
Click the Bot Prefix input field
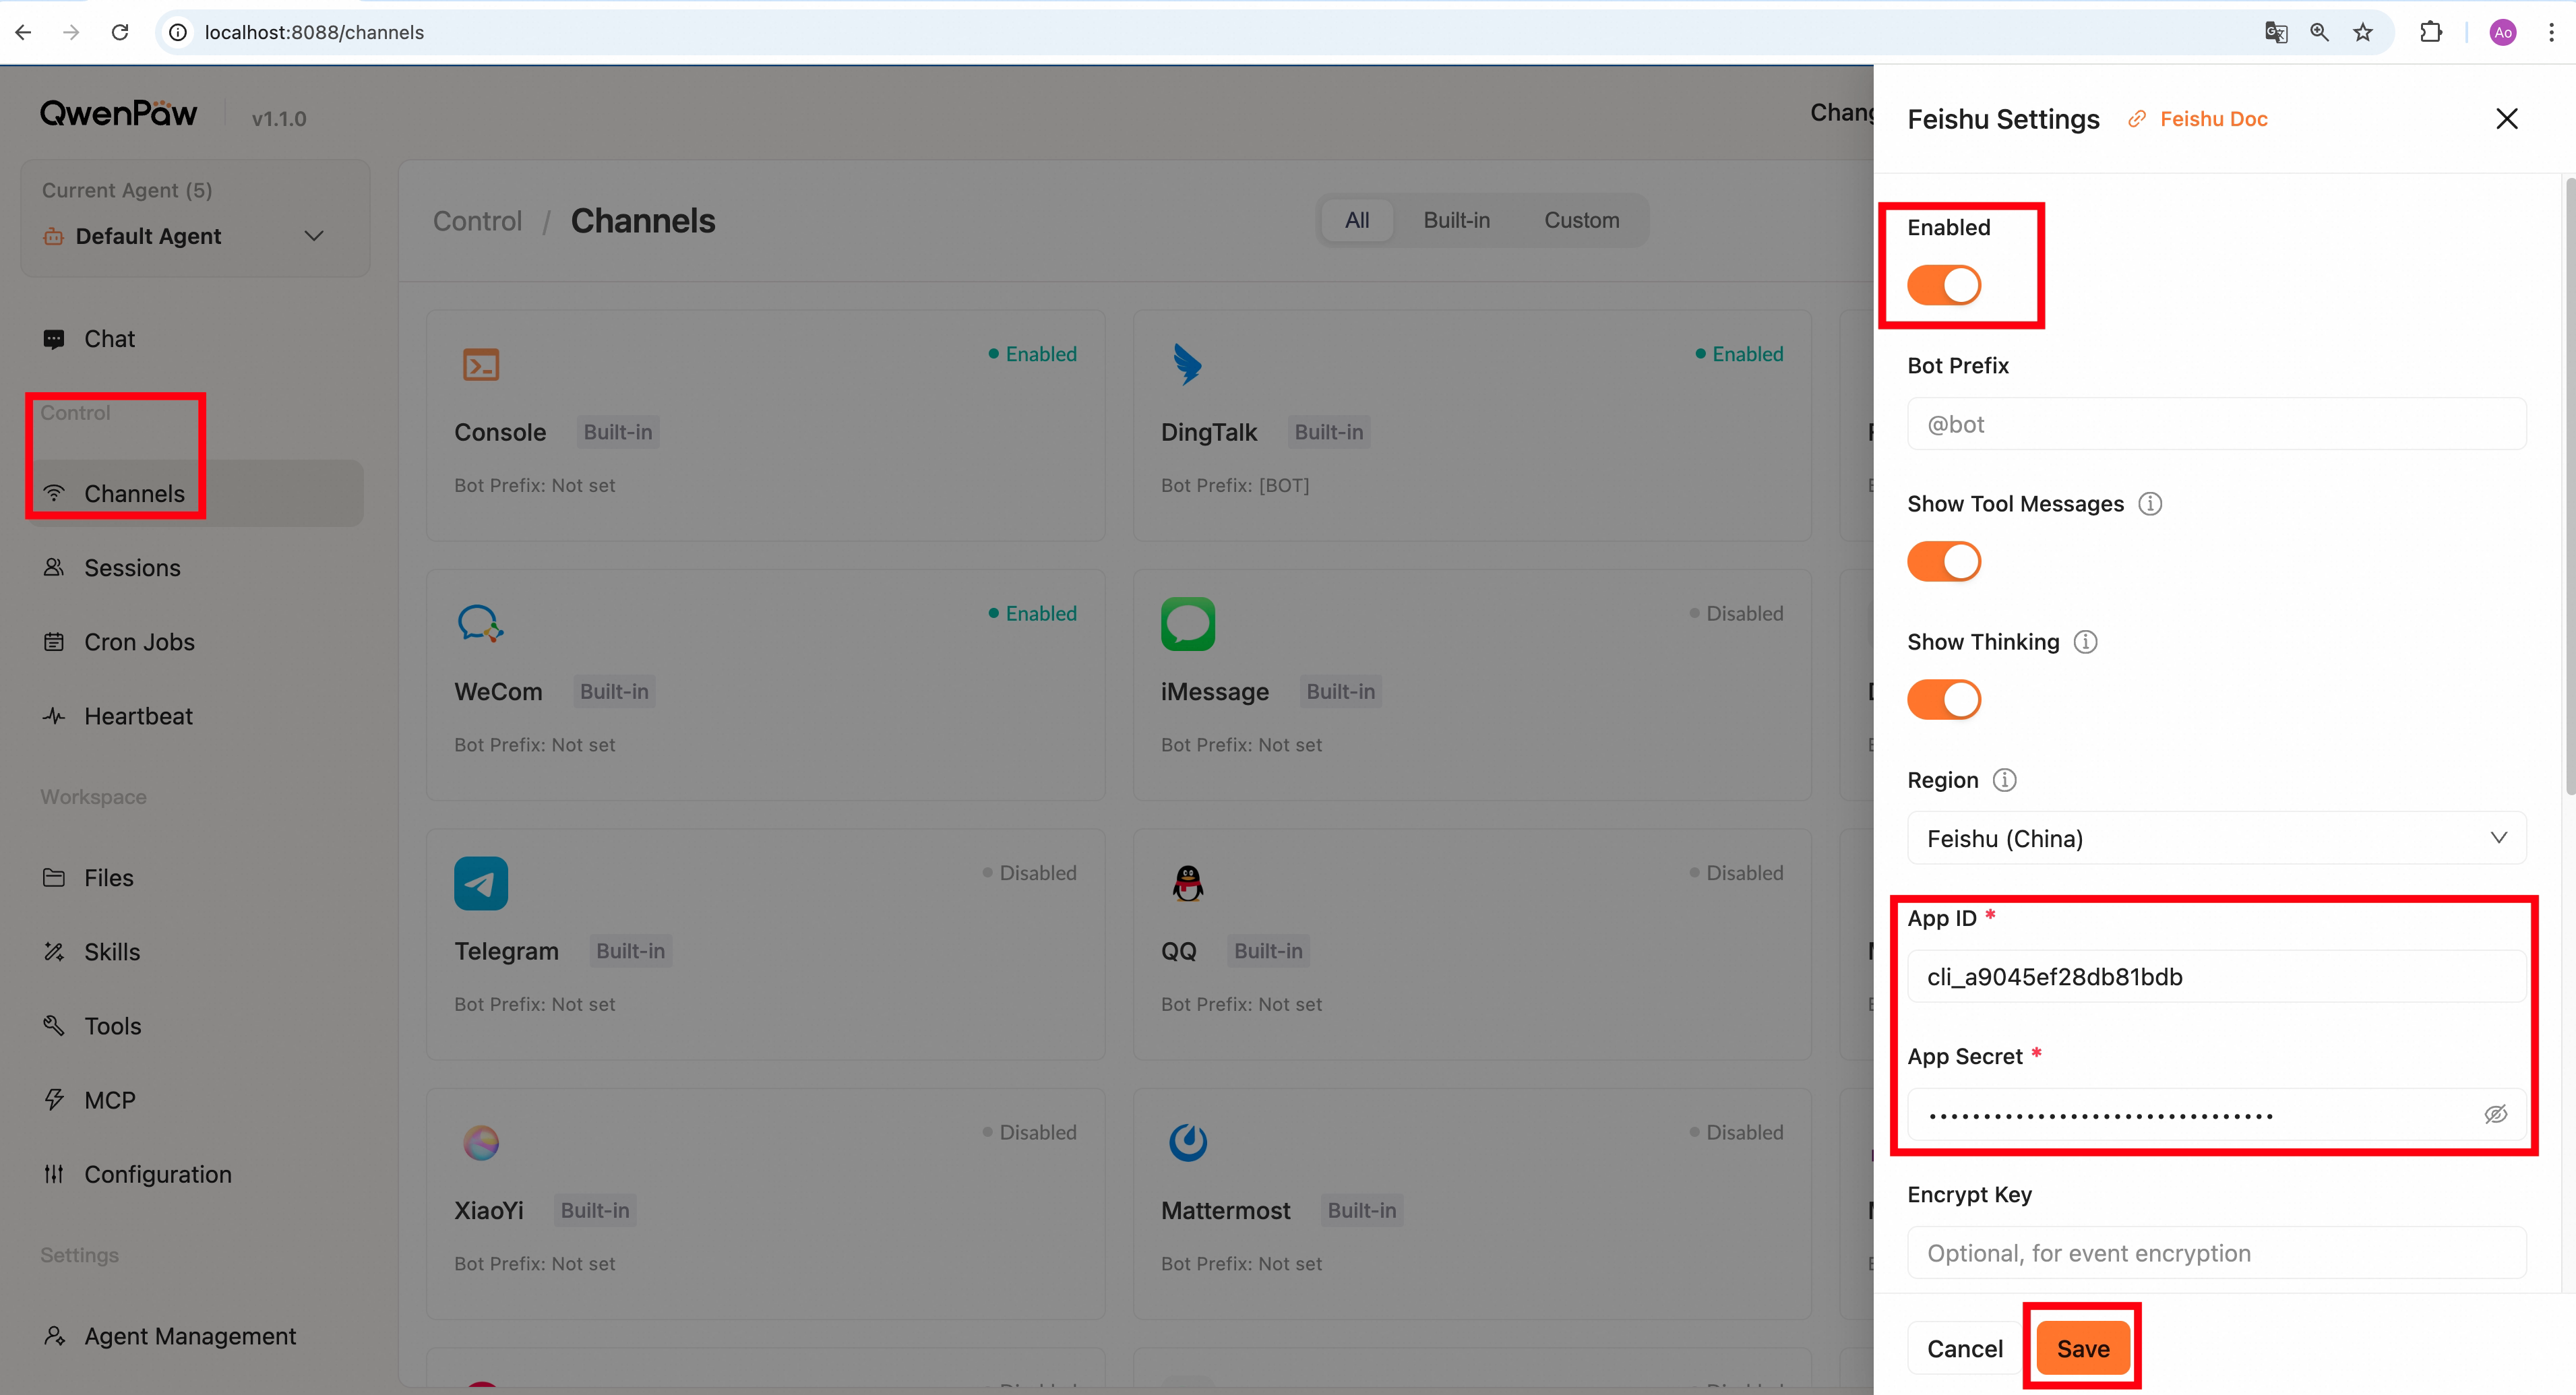coord(2217,424)
